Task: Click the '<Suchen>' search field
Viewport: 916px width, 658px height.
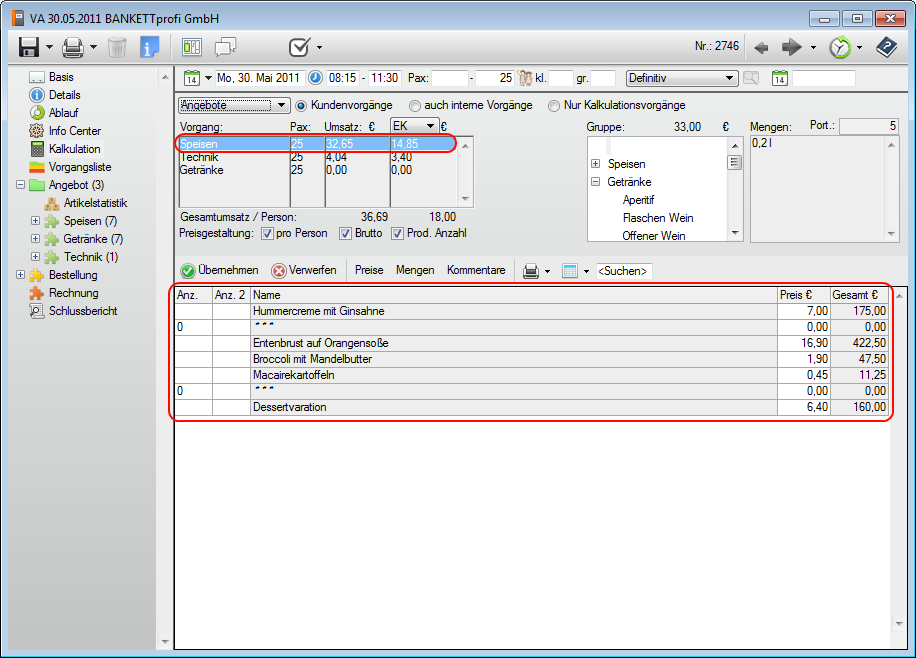Action: tap(623, 271)
